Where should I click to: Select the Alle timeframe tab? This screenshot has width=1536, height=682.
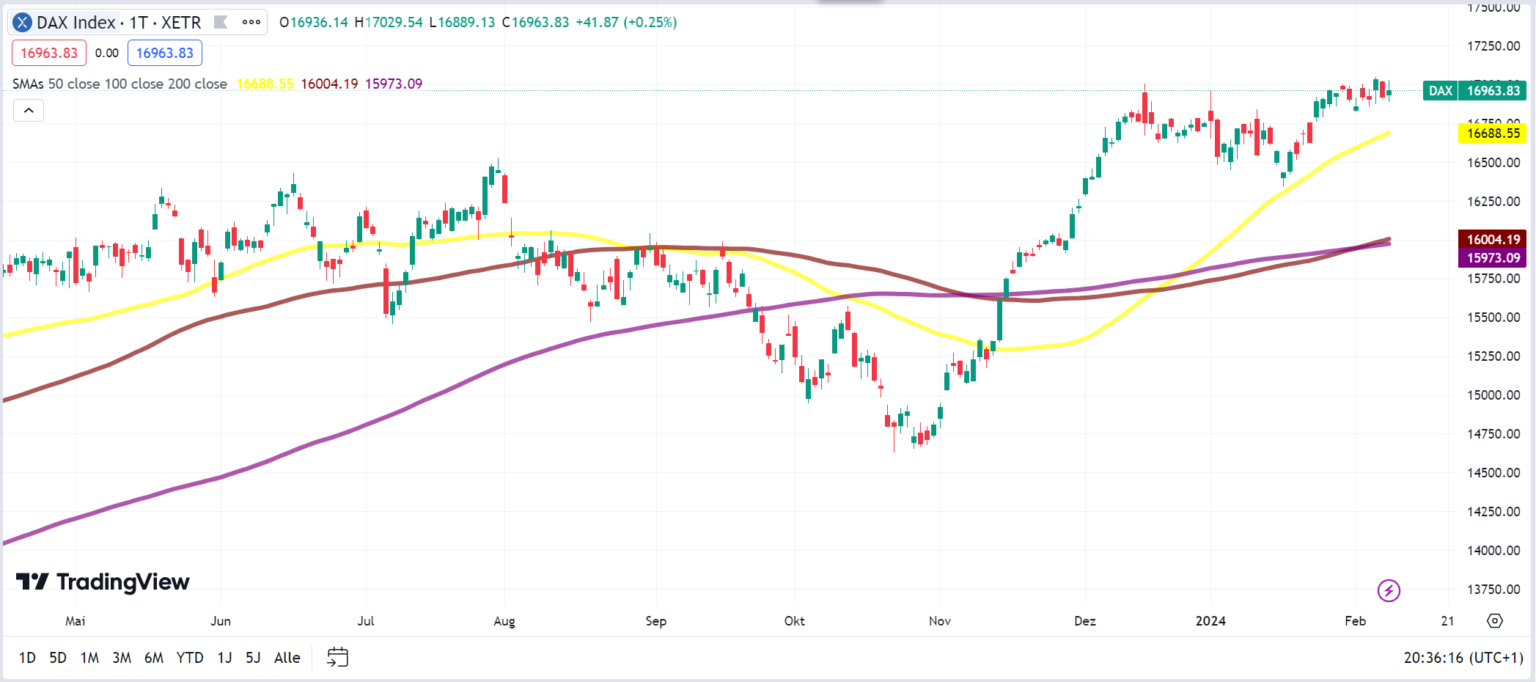click(x=287, y=657)
